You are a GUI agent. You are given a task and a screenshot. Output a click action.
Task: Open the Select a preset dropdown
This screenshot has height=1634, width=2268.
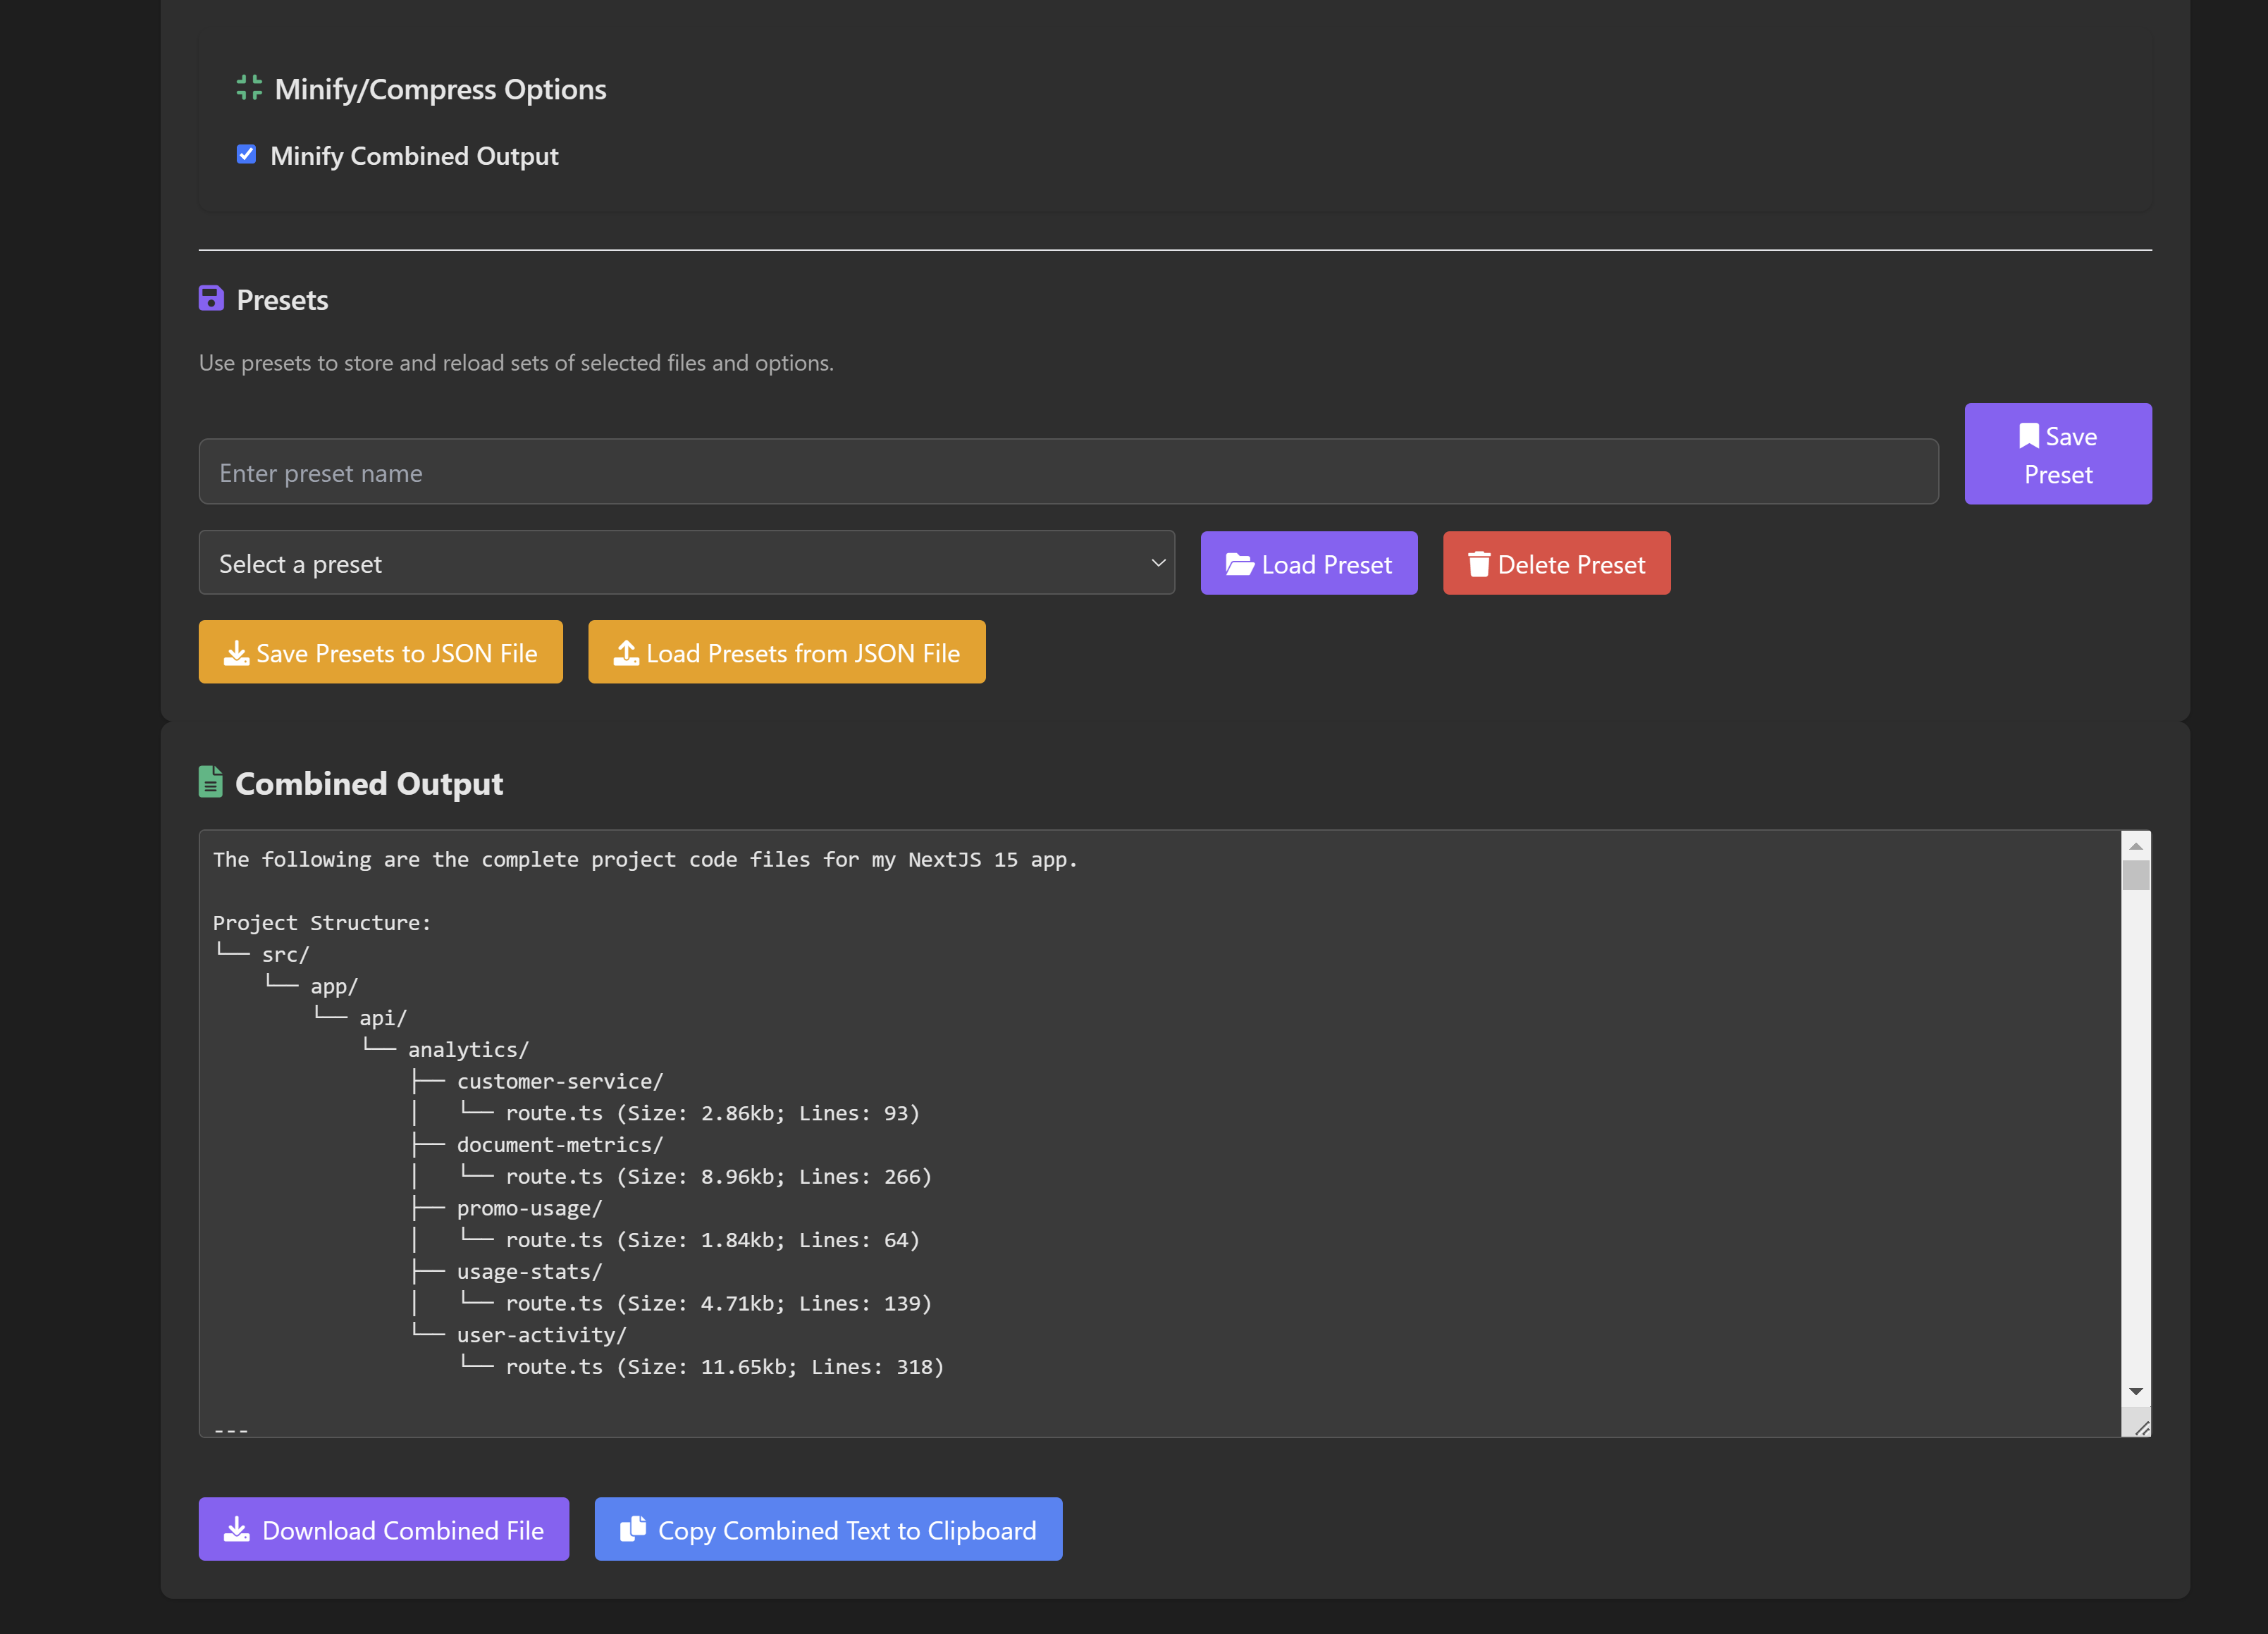[686, 563]
